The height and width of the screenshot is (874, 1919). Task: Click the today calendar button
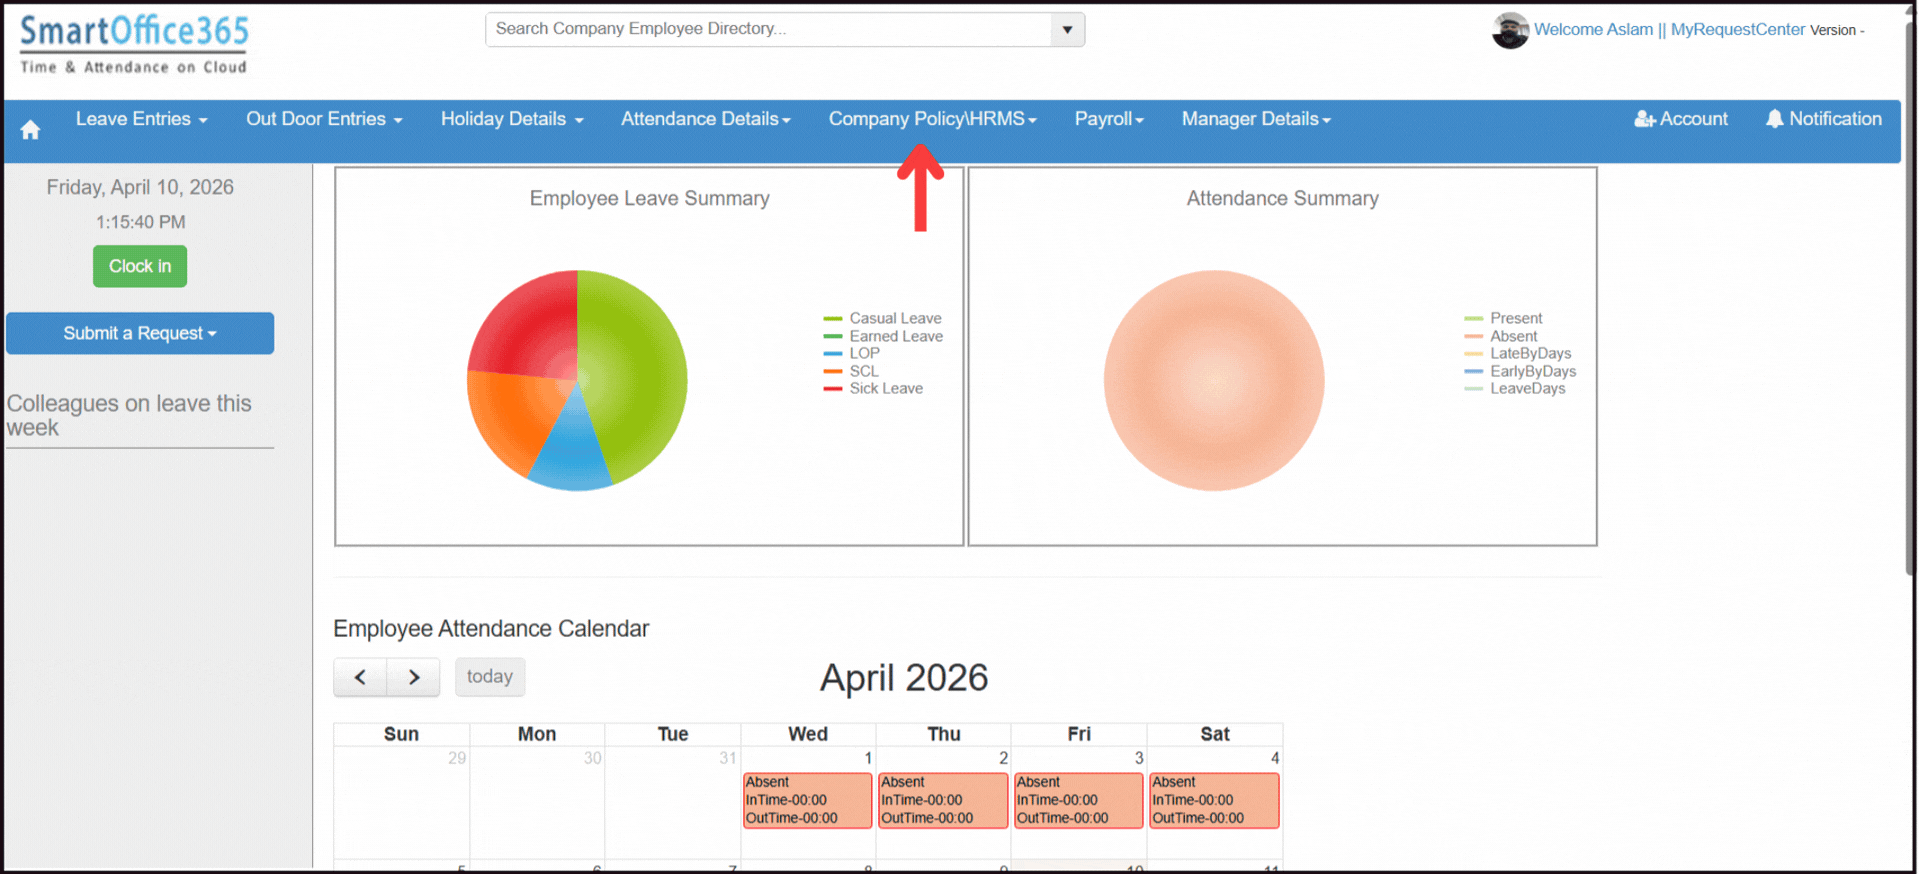point(489,677)
